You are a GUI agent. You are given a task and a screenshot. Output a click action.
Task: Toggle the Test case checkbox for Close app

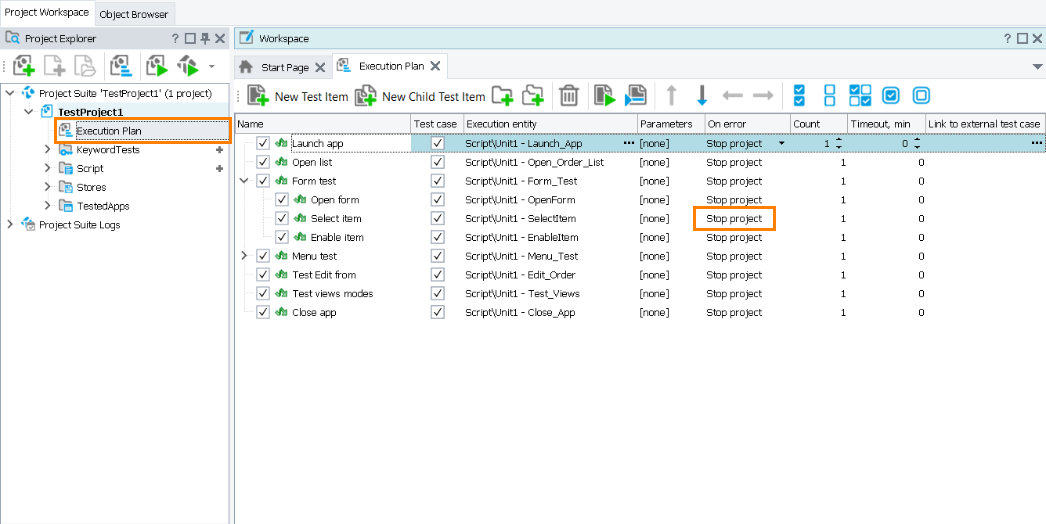[x=437, y=312]
